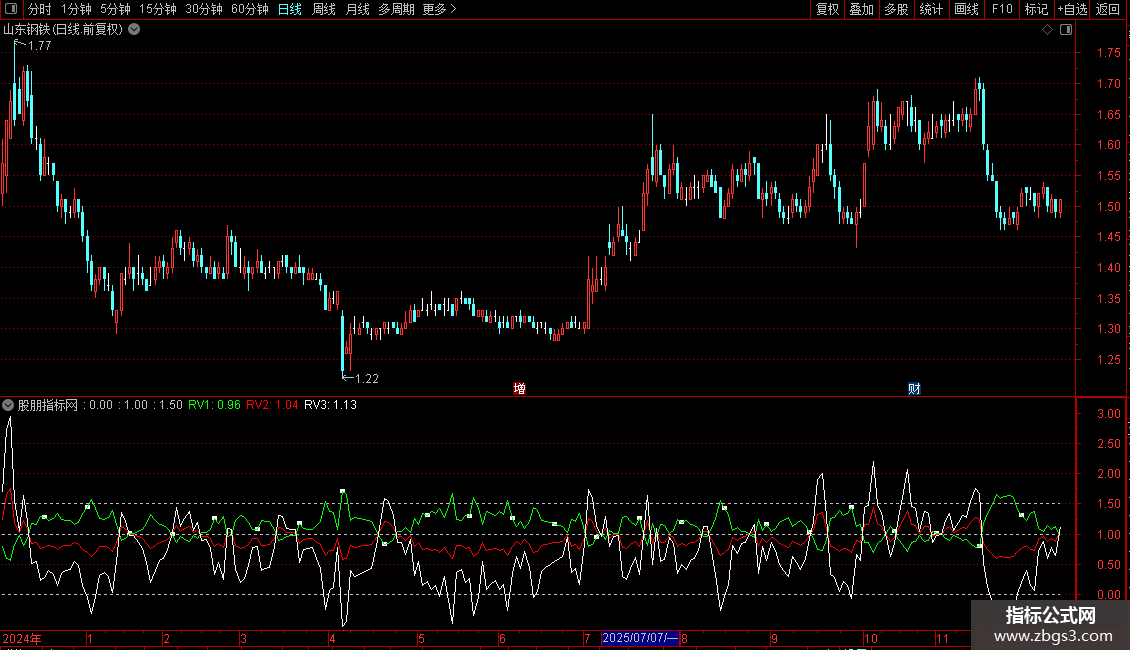Select the 日线 daily tab
1130x650 pixels.
[x=290, y=9]
